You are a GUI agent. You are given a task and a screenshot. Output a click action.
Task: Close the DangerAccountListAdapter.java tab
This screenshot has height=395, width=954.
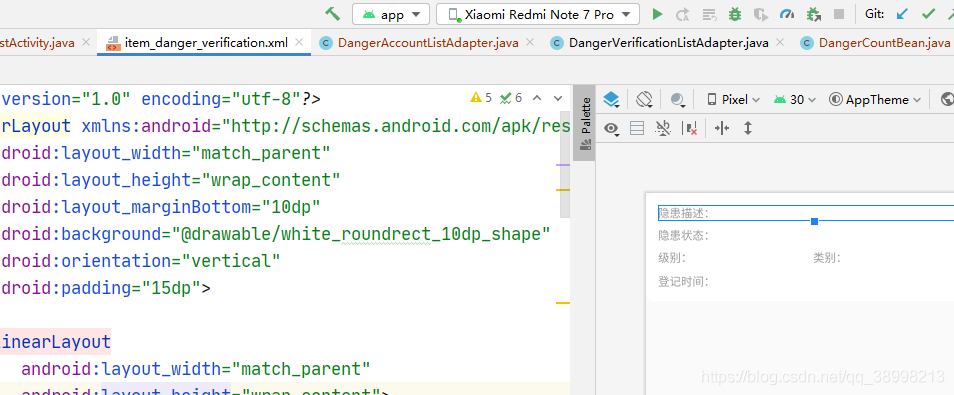point(530,43)
